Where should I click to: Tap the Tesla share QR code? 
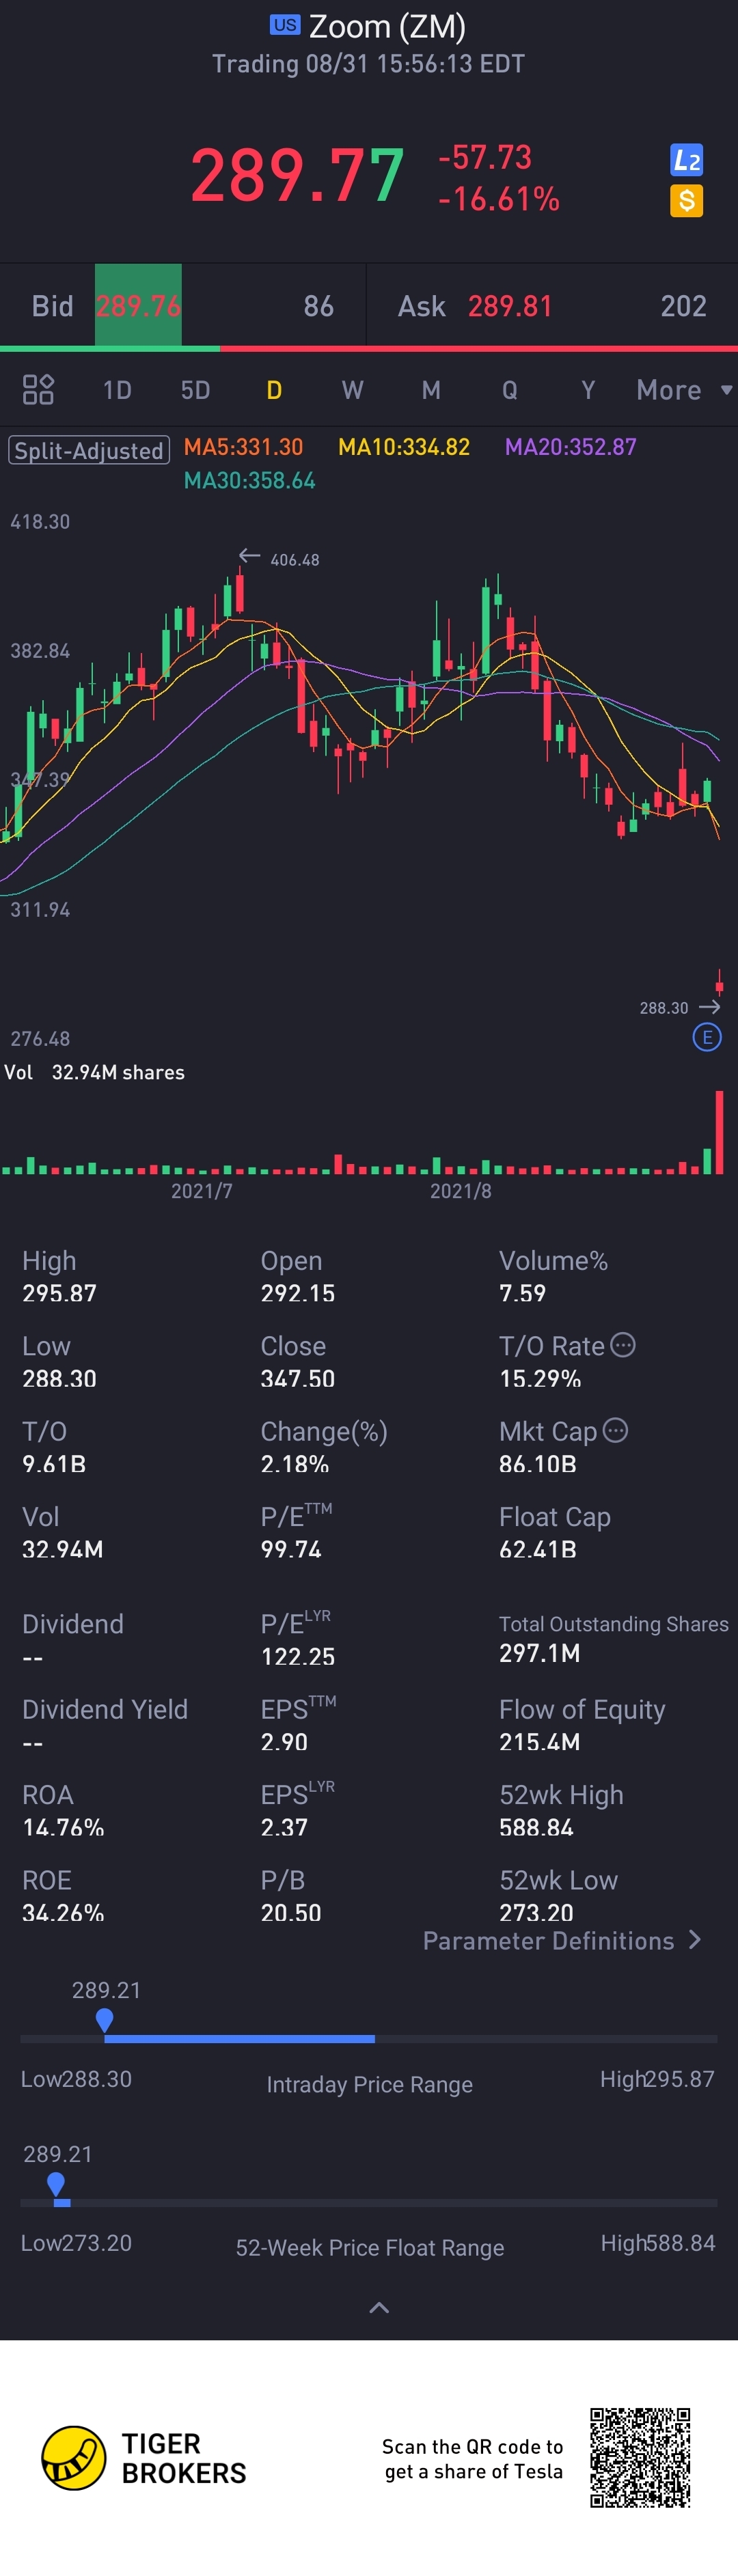(640, 2457)
